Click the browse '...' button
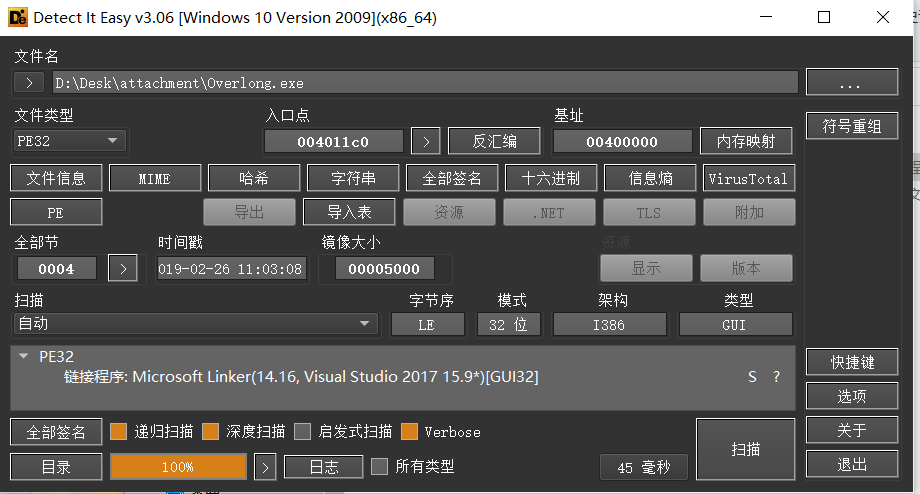The image size is (920, 494). (x=852, y=83)
